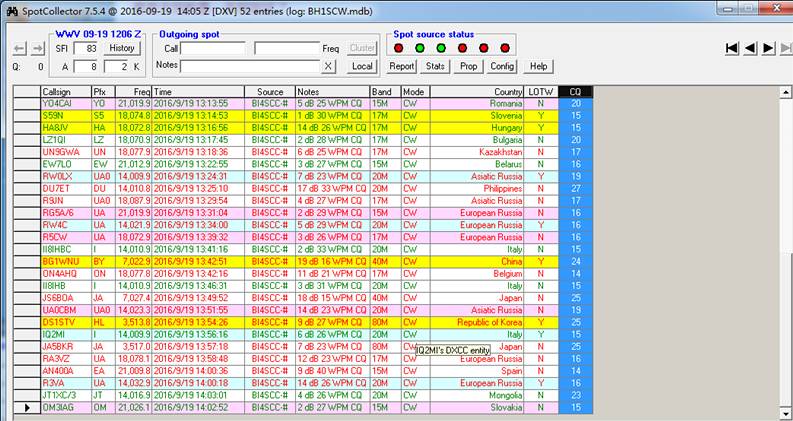This screenshot has width=793, height=421.
Task: Click the first red spot source status LED
Action: (x=399, y=48)
